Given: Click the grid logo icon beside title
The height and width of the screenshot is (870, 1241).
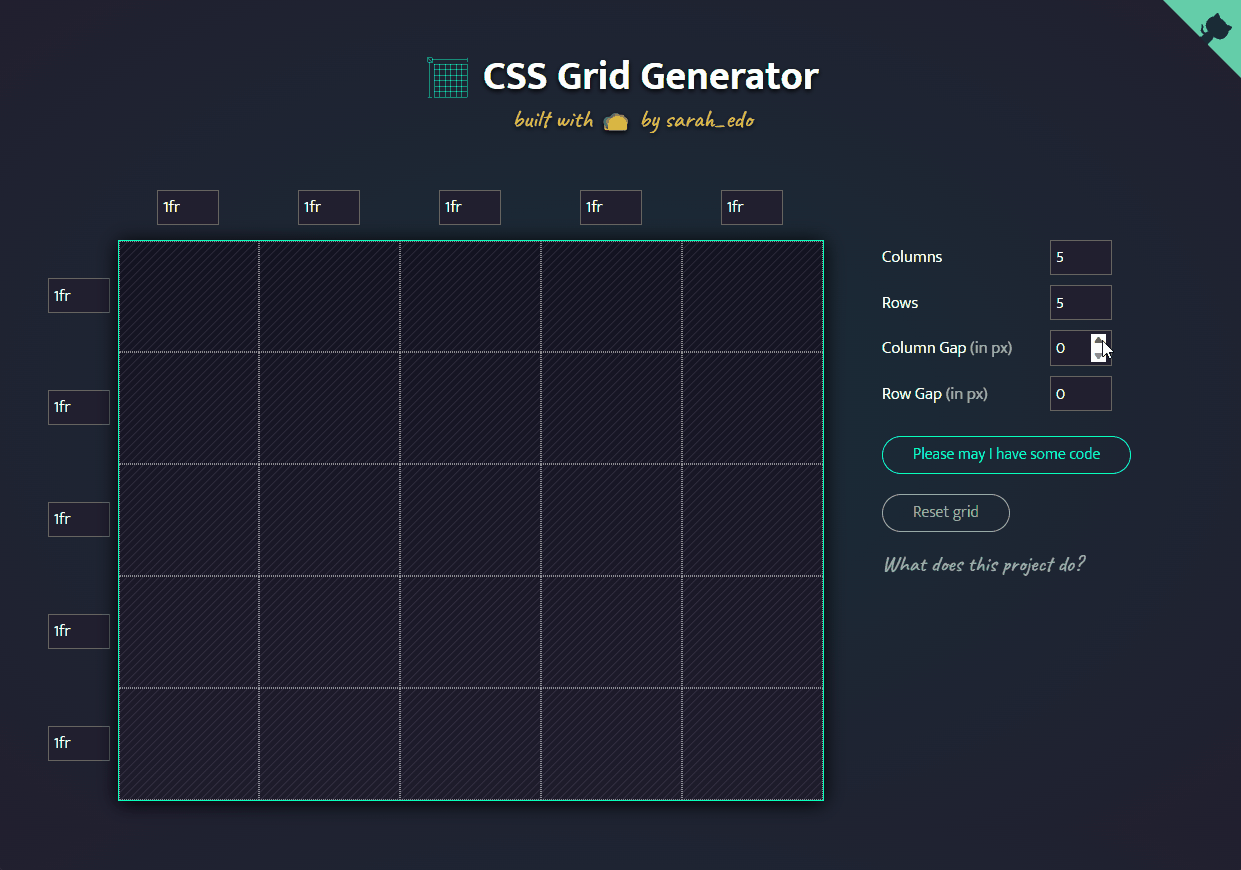Looking at the screenshot, I should (448, 77).
